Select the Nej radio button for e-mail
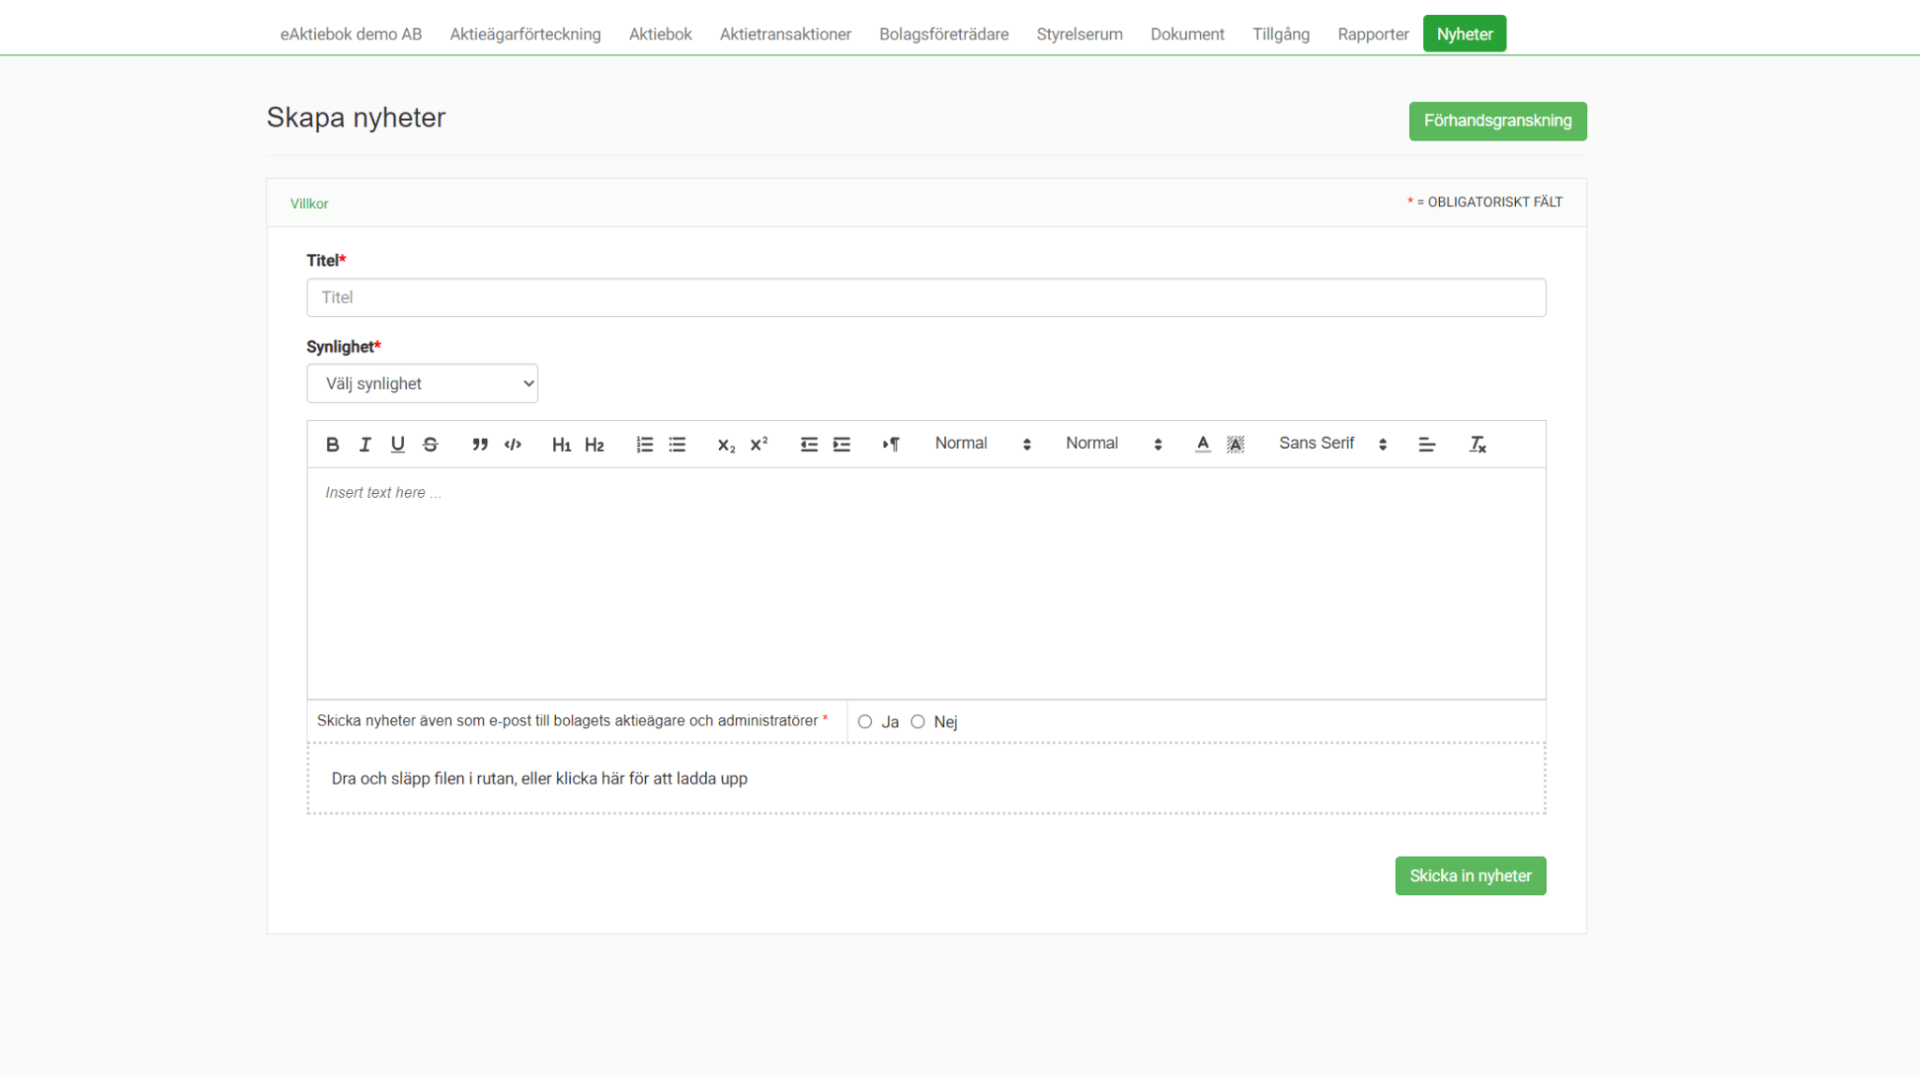 (x=918, y=722)
